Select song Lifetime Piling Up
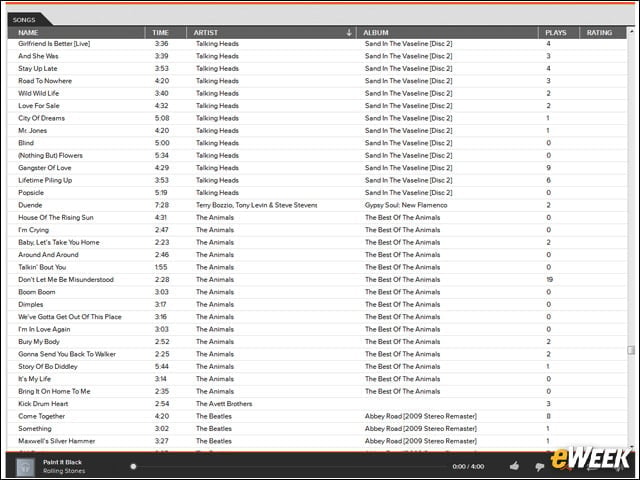Image resolution: width=640 pixels, height=480 pixels. [x=45, y=180]
